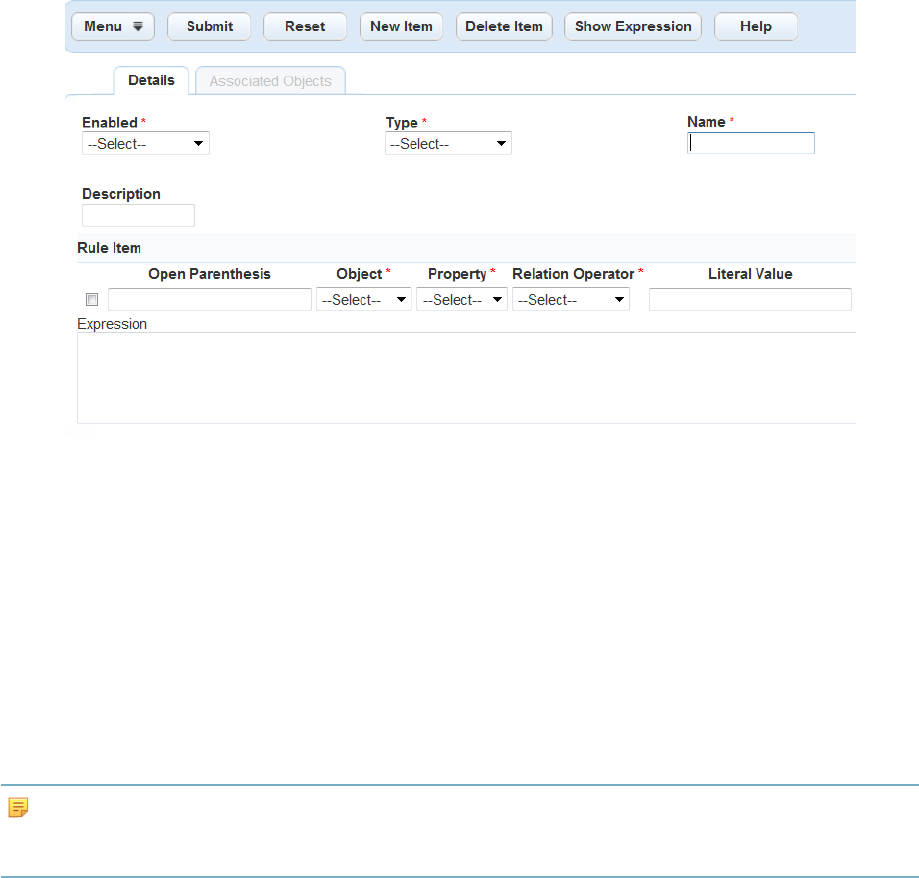This screenshot has width=919, height=878.
Task: Click the Literal Value field
Action: (x=750, y=300)
